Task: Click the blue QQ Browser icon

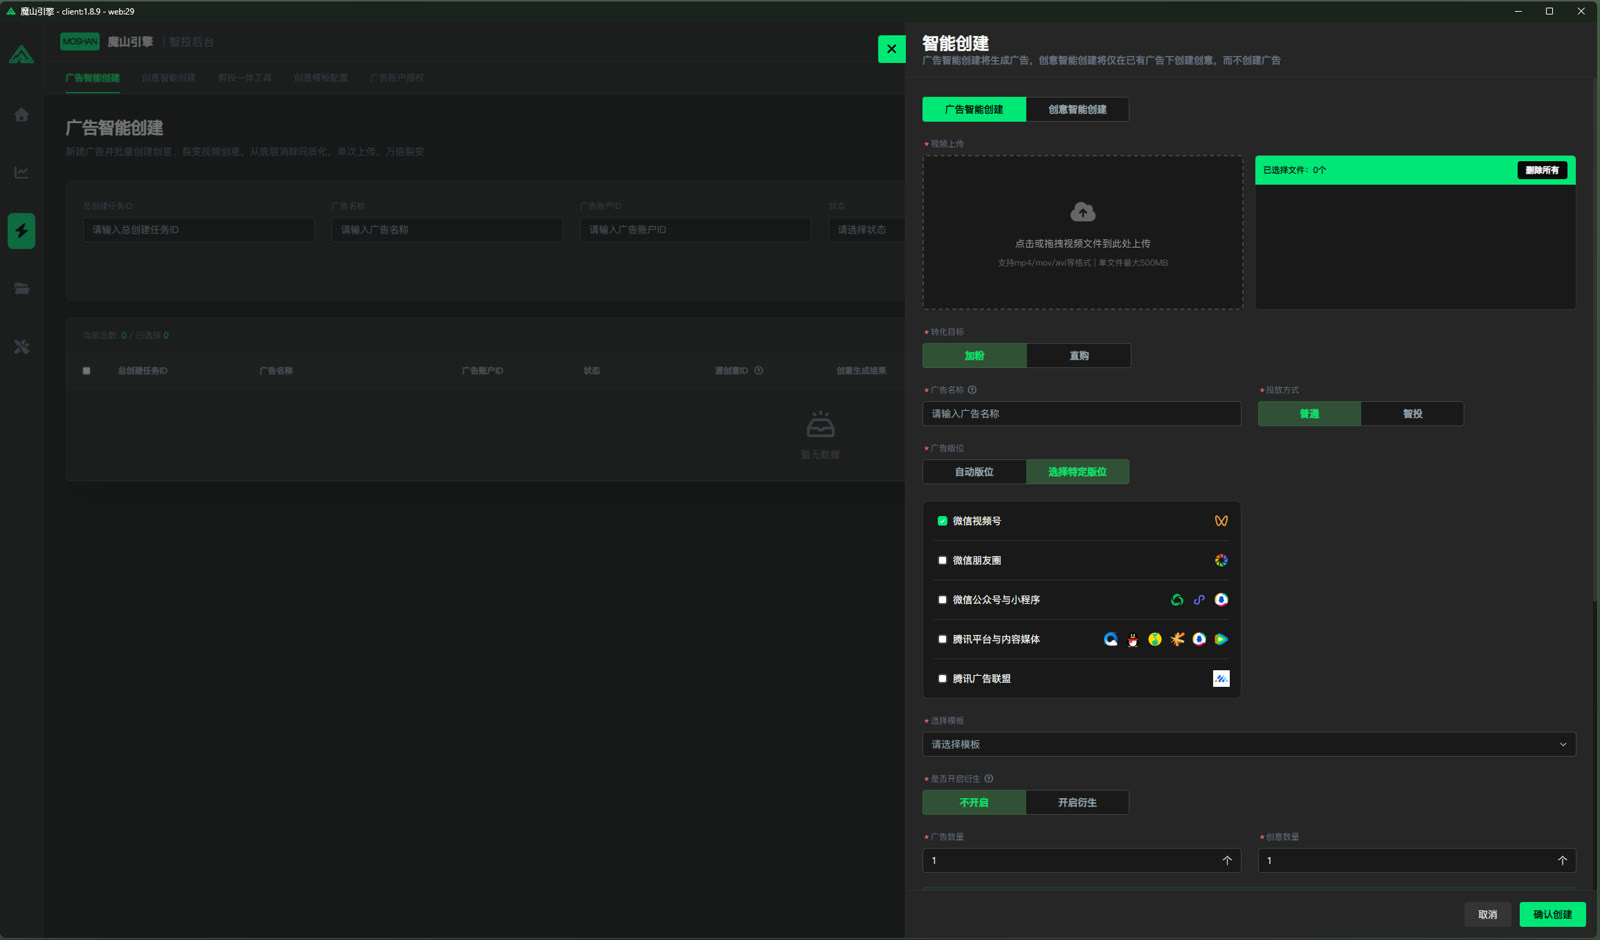Action: coord(1111,640)
